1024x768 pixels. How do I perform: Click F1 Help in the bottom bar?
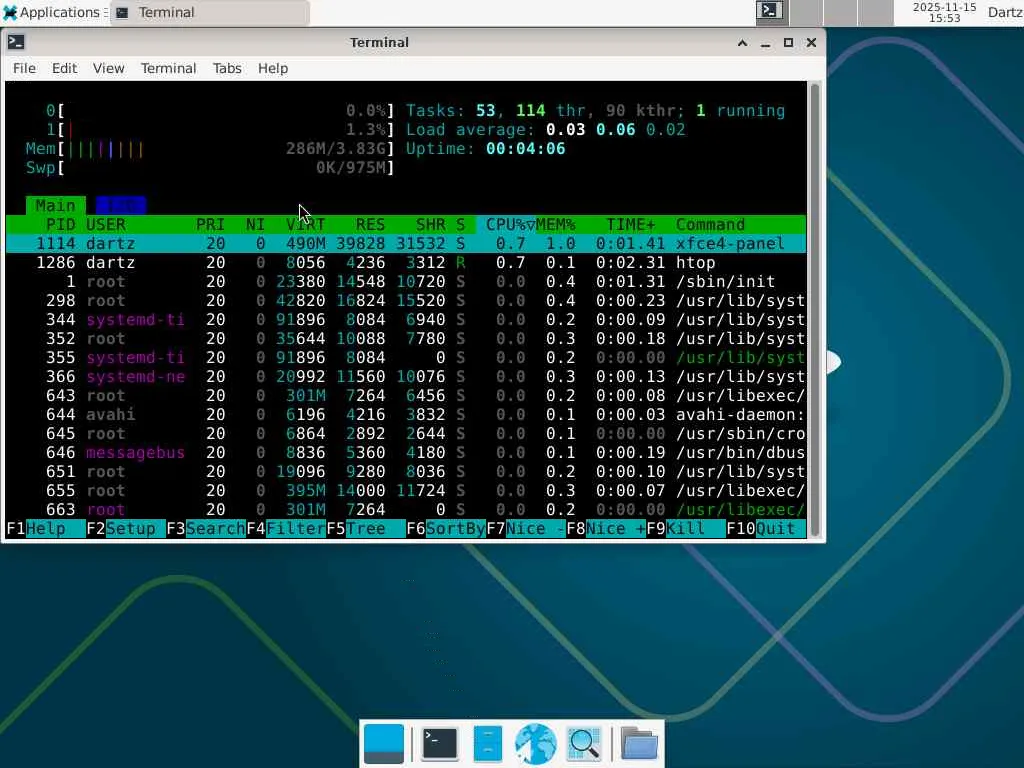(46, 528)
